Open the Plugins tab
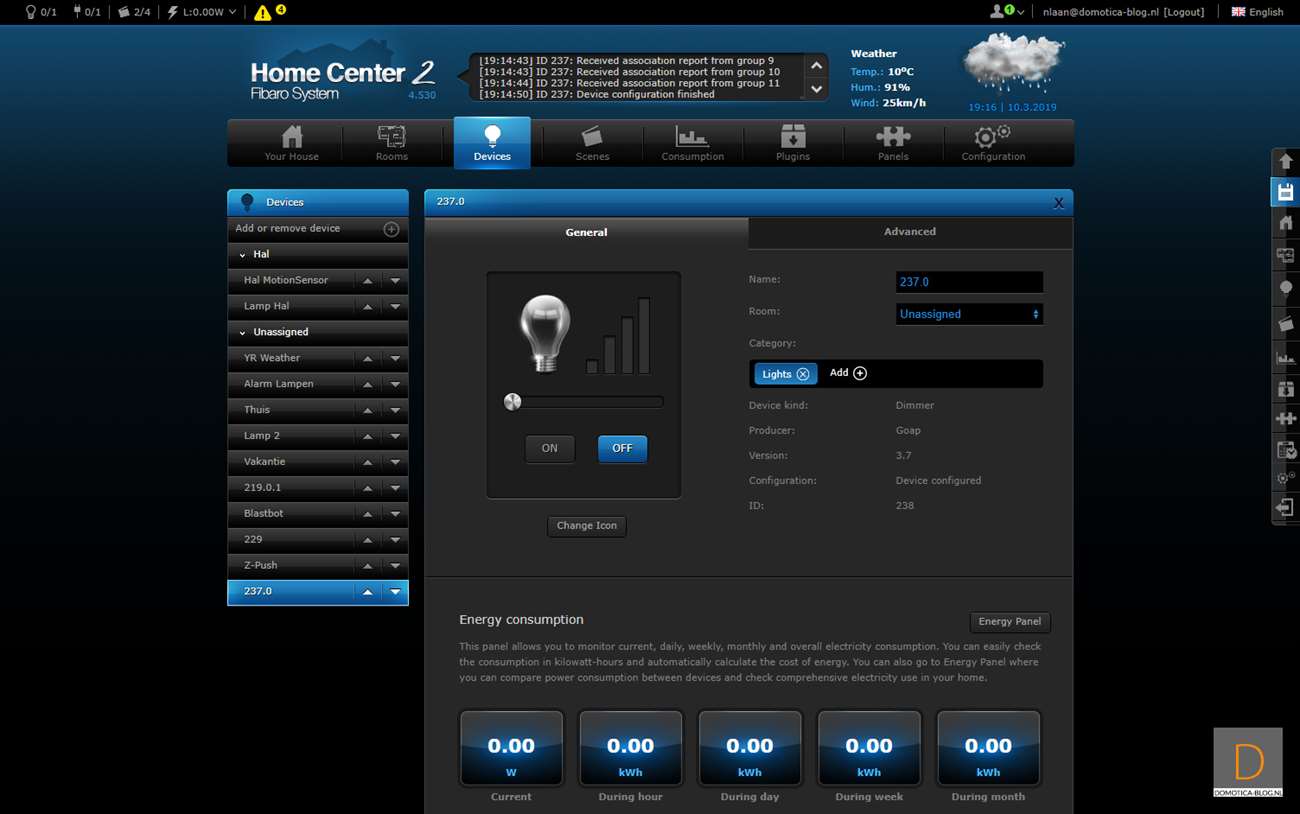Viewport: 1300px width, 814px height. tap(793, 143)
